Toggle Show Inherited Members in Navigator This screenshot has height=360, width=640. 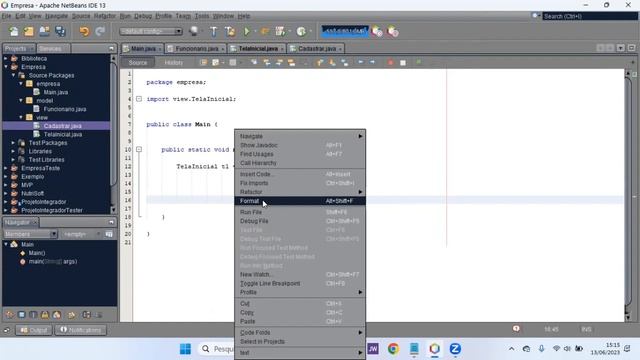point(10,315)
